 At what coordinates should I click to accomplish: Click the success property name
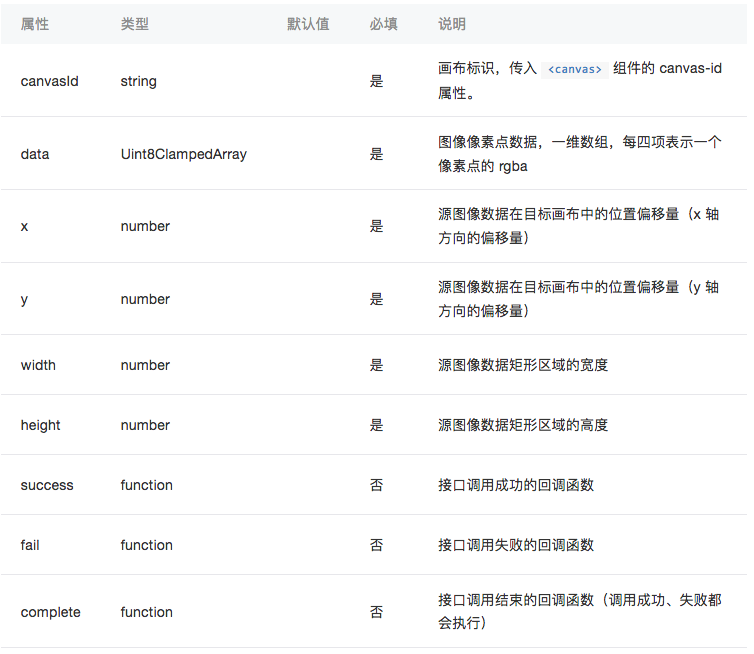pos(47,485)
